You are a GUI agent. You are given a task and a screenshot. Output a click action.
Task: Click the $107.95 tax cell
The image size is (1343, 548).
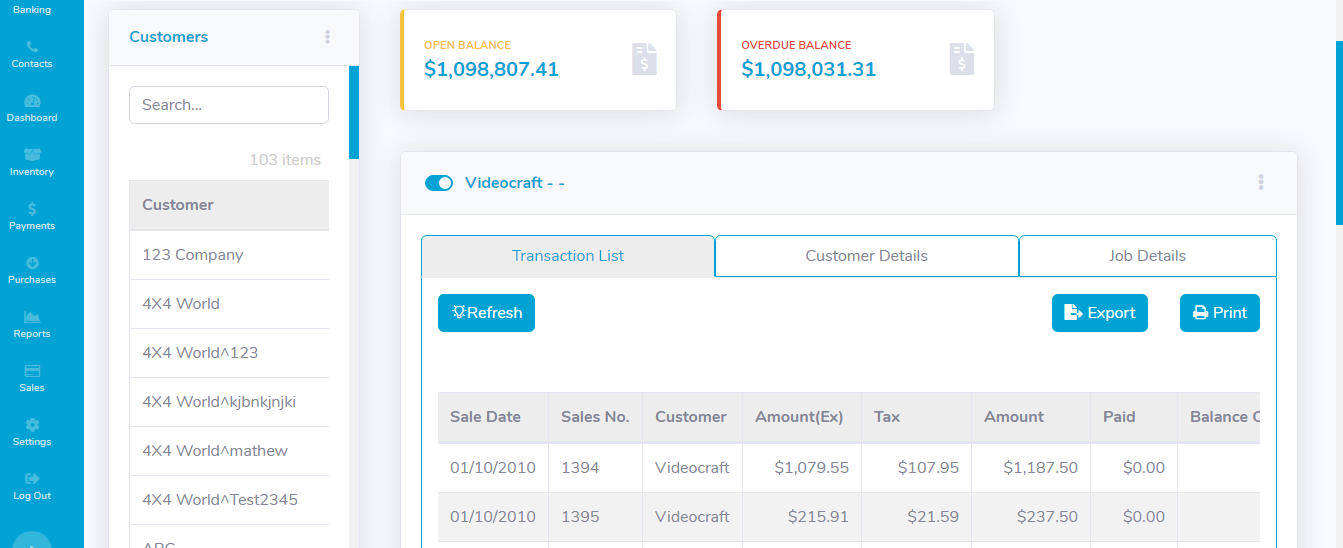(916, 468)
